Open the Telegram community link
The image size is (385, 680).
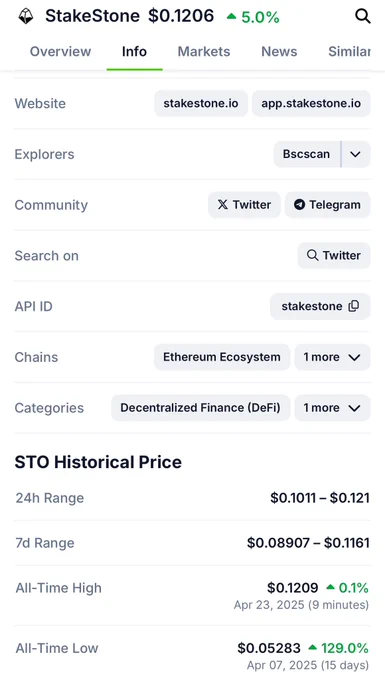point(327,205)
